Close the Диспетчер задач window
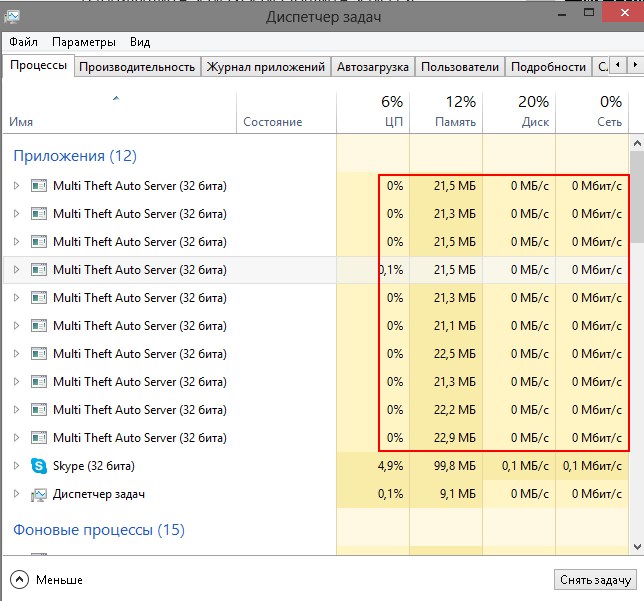The height and width of the screenshot is (601, 644). [624, 12]
